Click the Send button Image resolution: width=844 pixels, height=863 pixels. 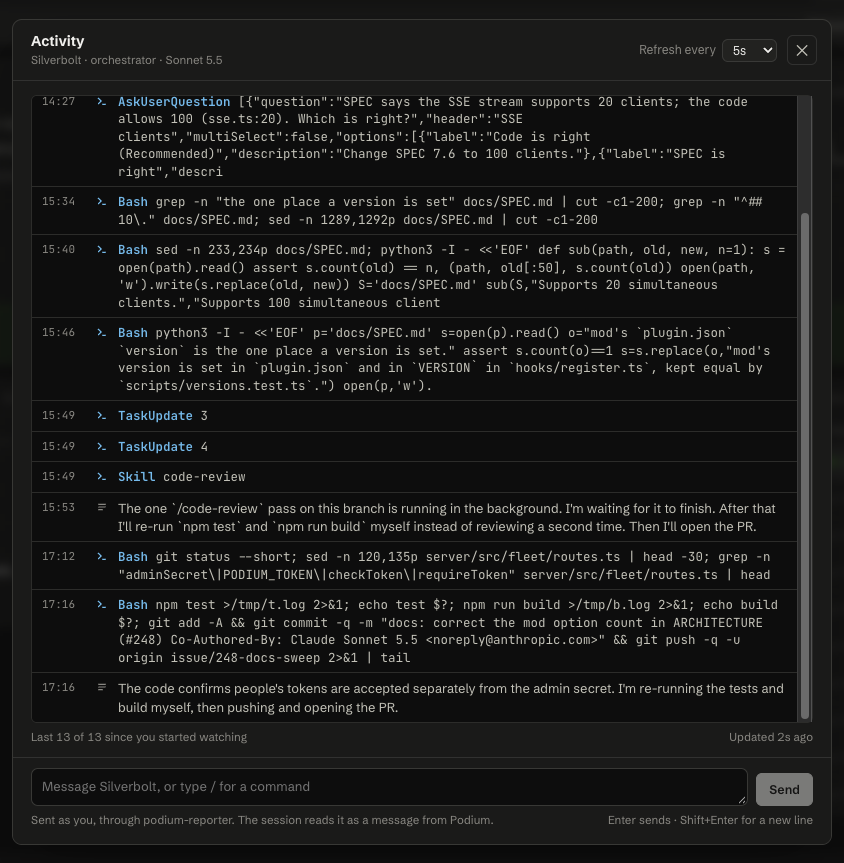(784, 789)
